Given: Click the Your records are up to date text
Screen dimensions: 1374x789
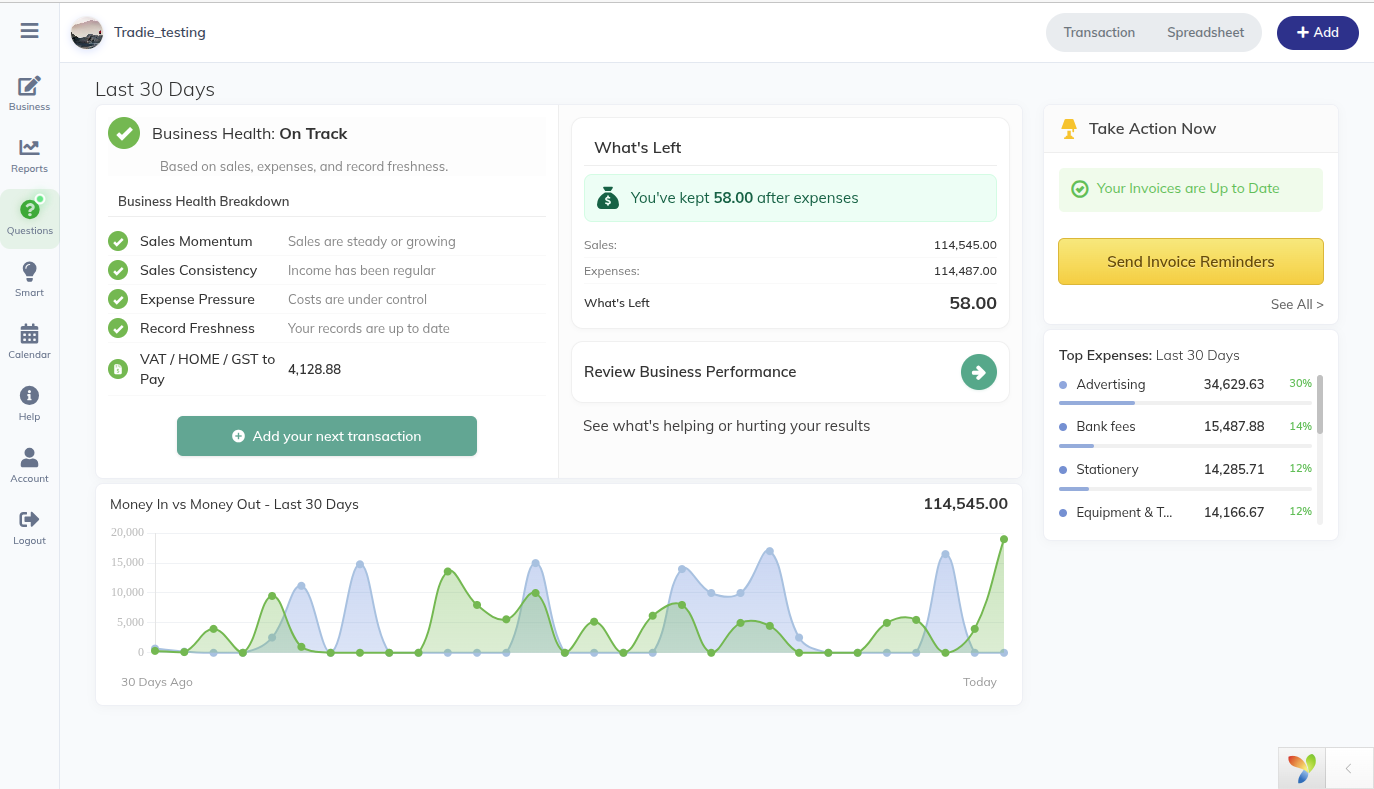Looking at the screenshot, I should 369,328.
